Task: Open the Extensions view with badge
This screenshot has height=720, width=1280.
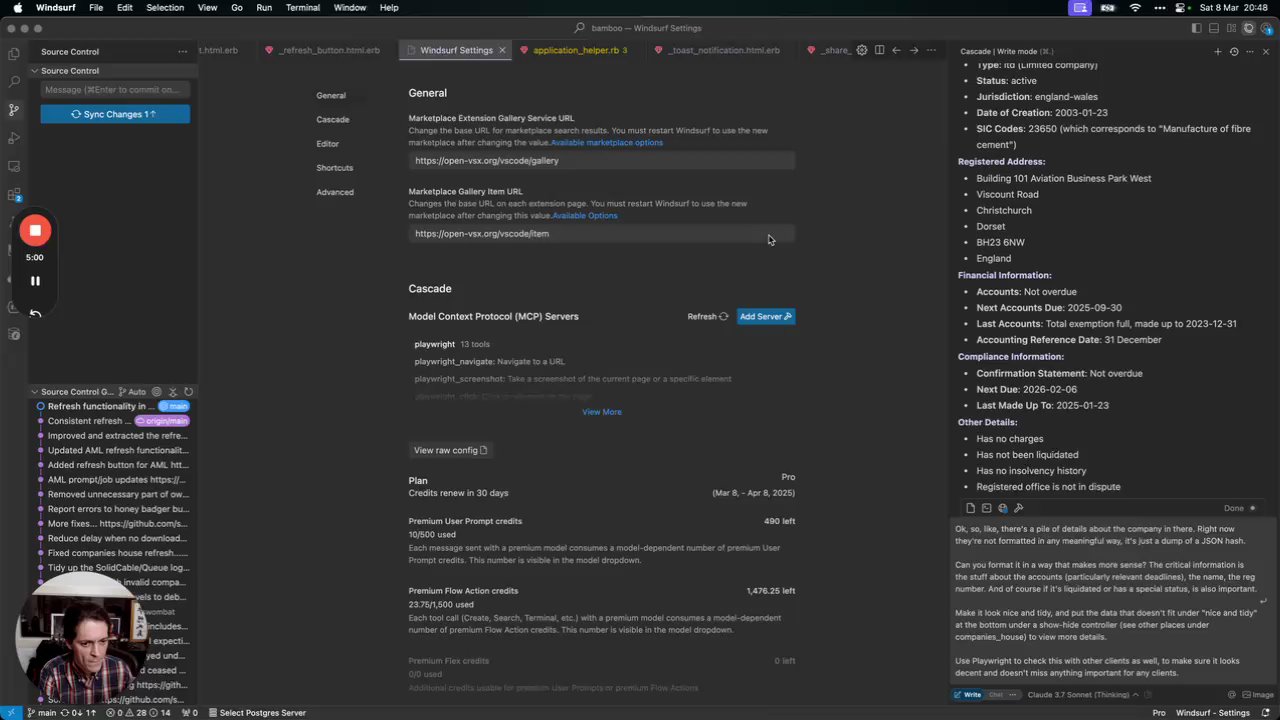Action: pos(13,194)
